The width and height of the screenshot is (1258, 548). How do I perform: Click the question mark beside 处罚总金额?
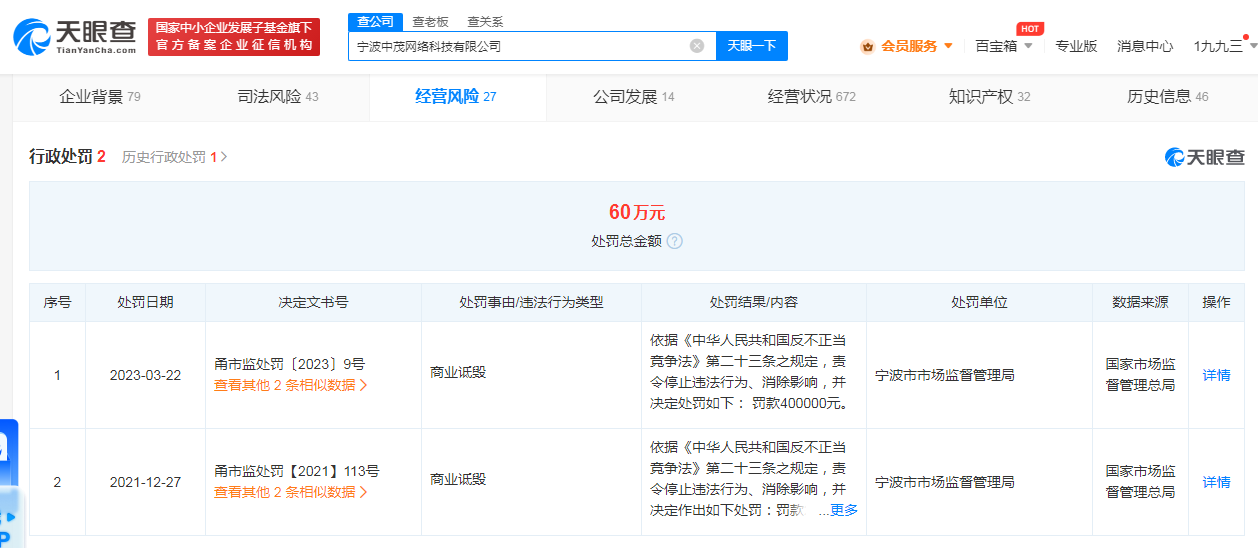675,241
